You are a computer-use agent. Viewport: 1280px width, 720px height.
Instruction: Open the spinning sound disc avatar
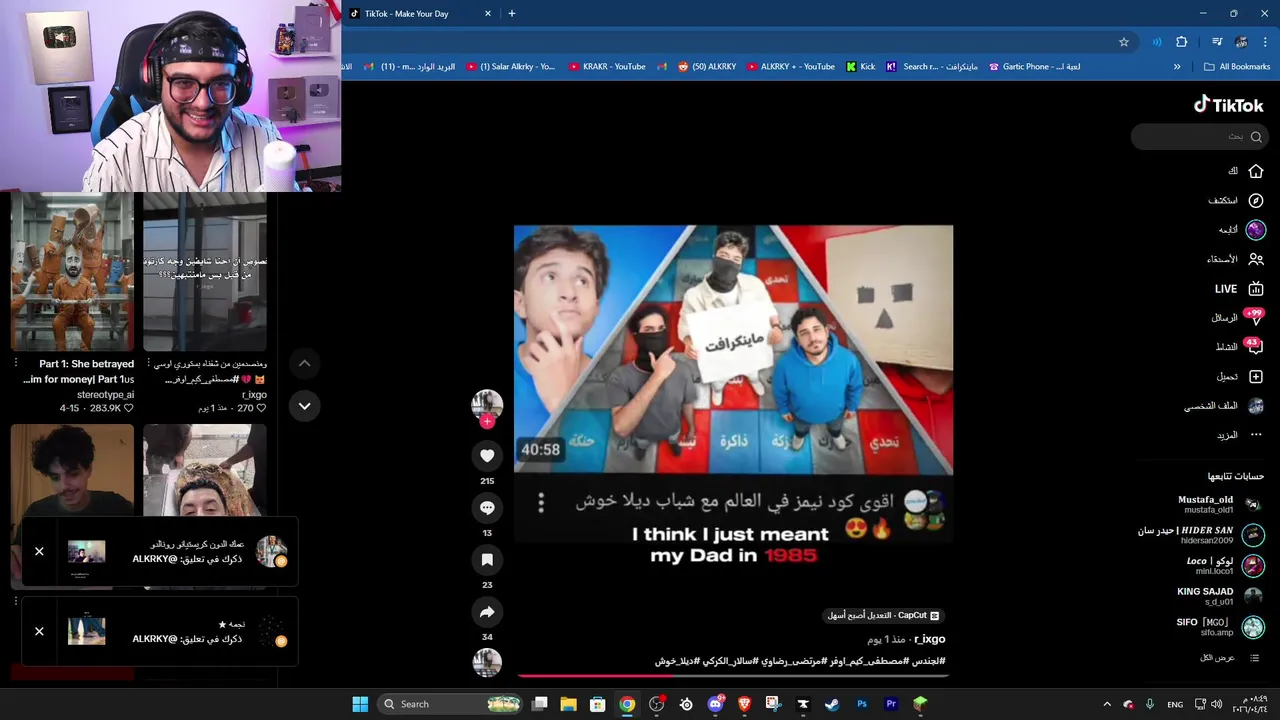coord(487,662)
